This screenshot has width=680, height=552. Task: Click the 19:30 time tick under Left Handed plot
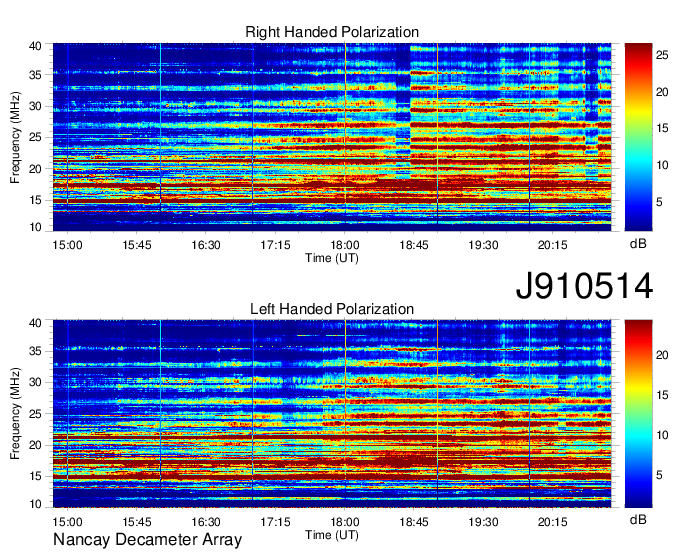click(x=483, y=522)
